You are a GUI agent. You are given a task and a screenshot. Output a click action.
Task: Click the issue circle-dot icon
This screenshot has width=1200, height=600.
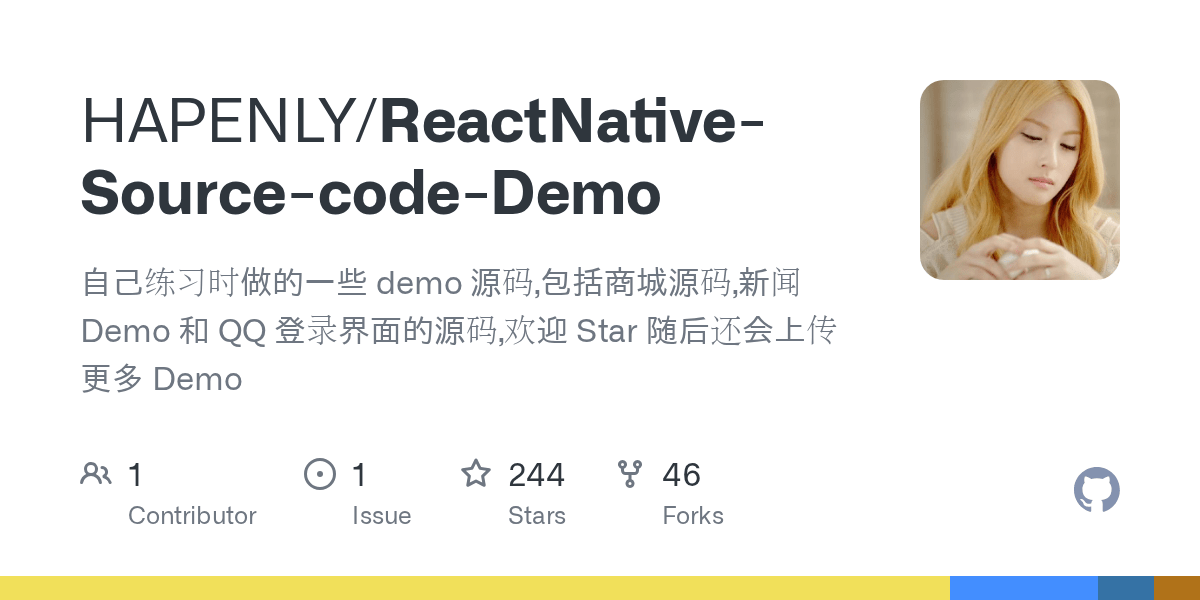coord(320,474)
